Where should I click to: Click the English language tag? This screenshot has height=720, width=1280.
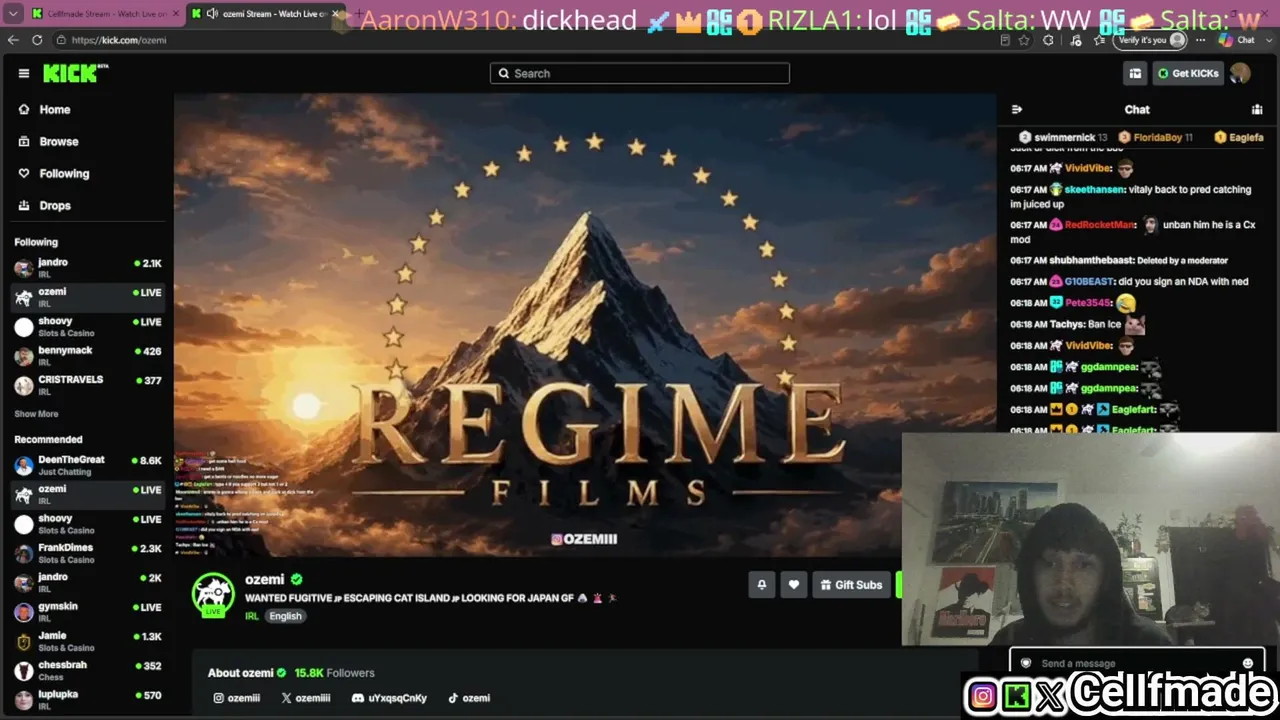[285, 616]
